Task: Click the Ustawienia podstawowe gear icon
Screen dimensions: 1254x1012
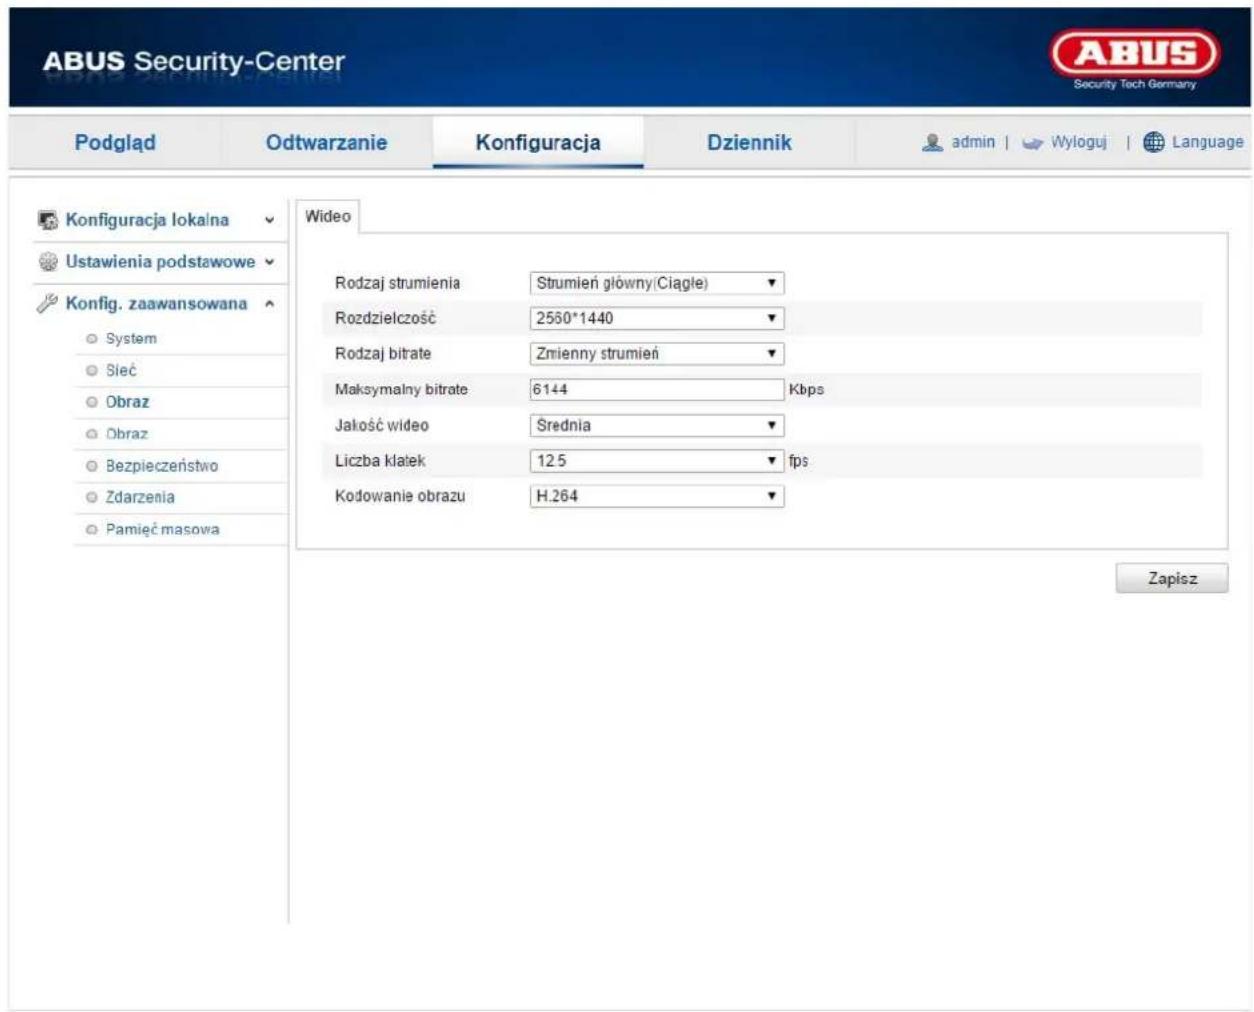Action: 47,262
